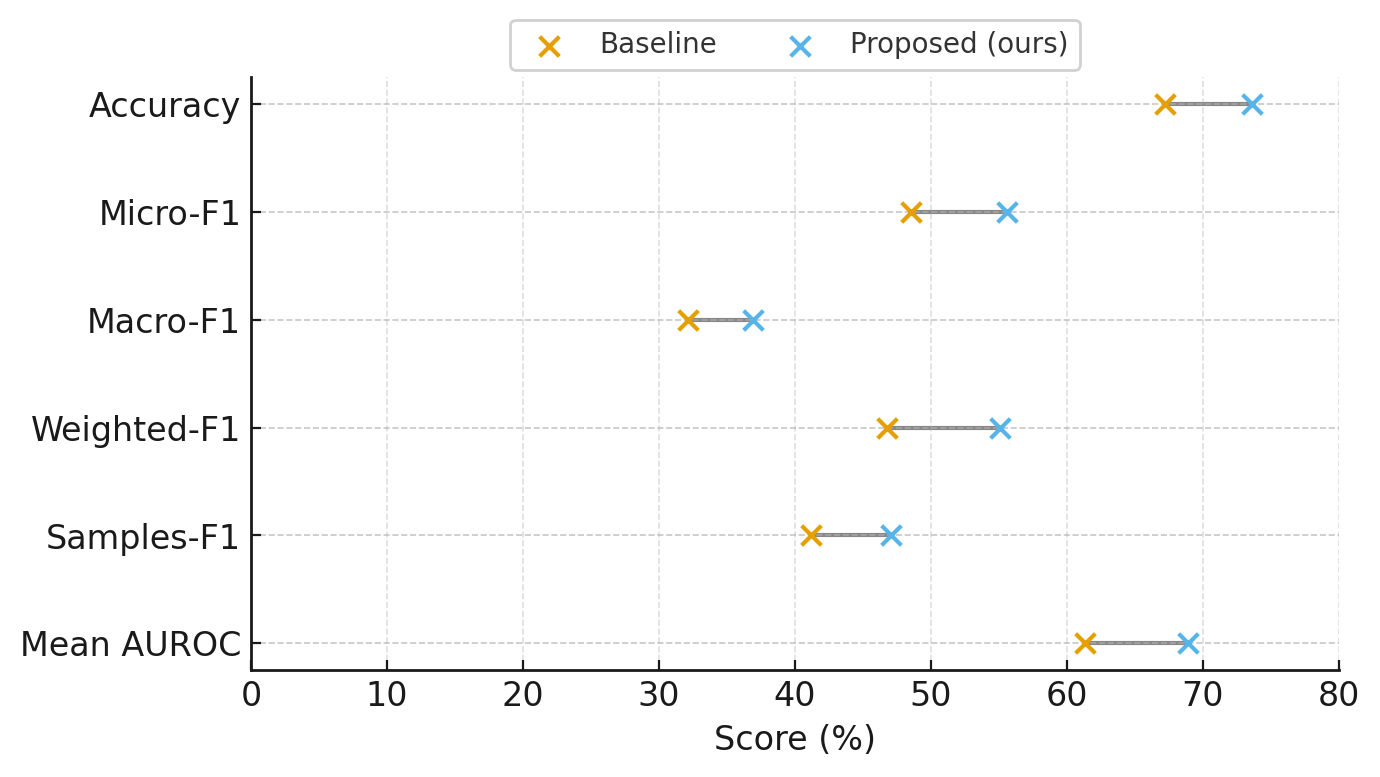1380x777 pixels.
Task: Click the "Mean AUROC" y-axis label
Action: tap(130, 645)
